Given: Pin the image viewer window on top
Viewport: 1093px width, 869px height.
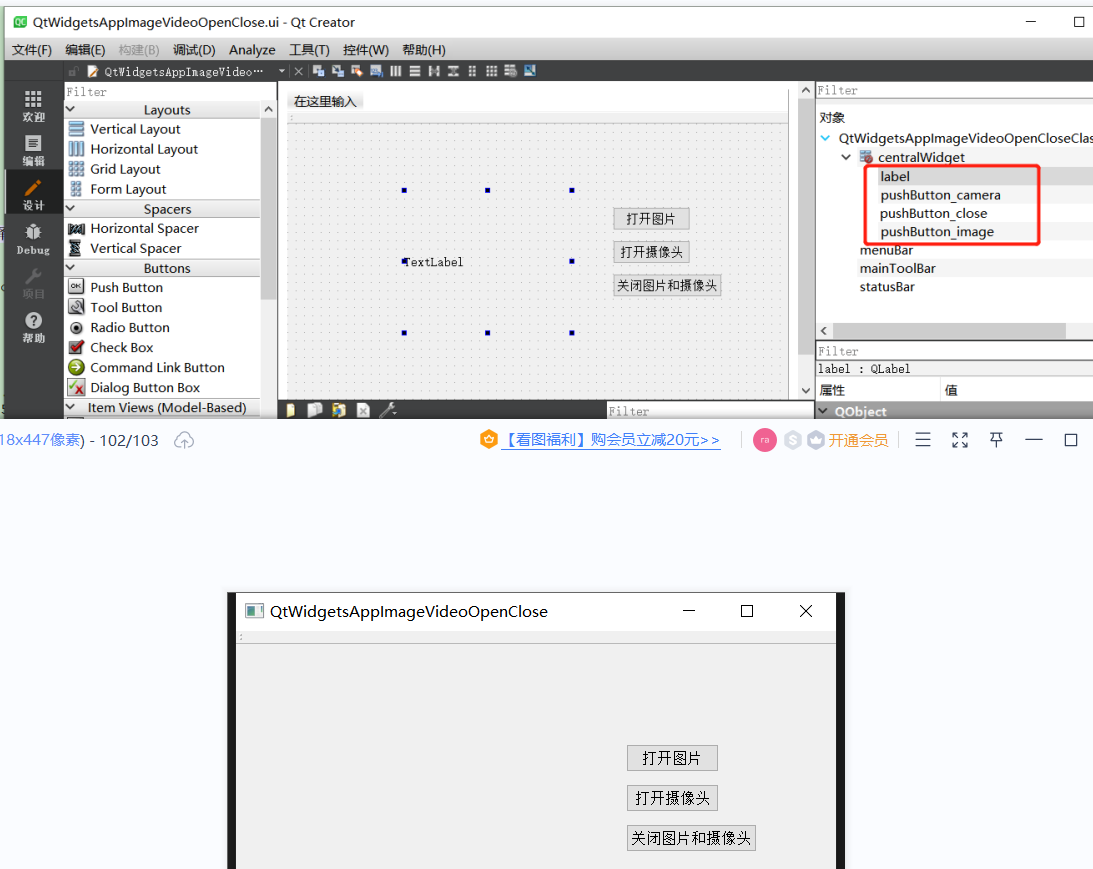Looking at the screenshot, I should click(996, 440).
